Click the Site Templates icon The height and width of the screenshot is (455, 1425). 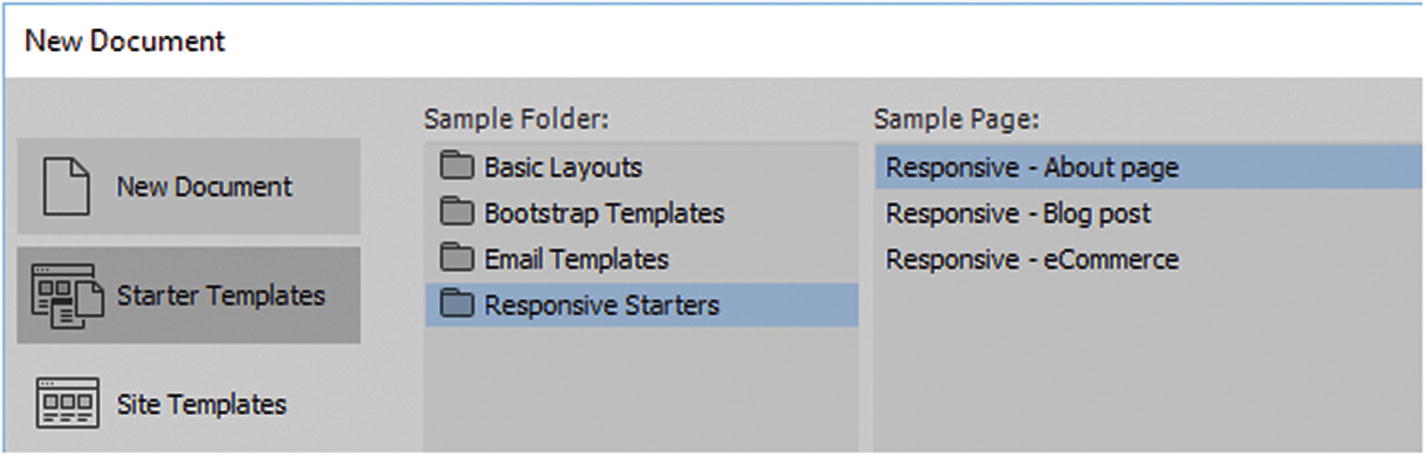[67, 404]
